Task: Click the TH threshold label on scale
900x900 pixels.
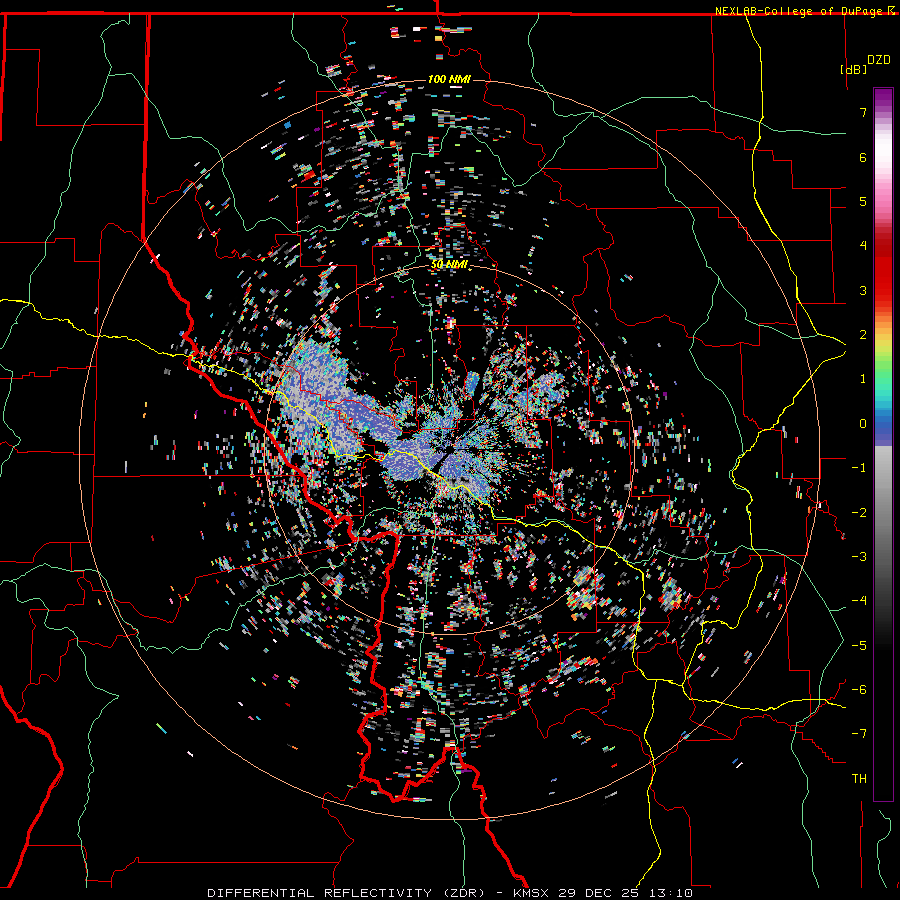Action: tap(859, 779)
